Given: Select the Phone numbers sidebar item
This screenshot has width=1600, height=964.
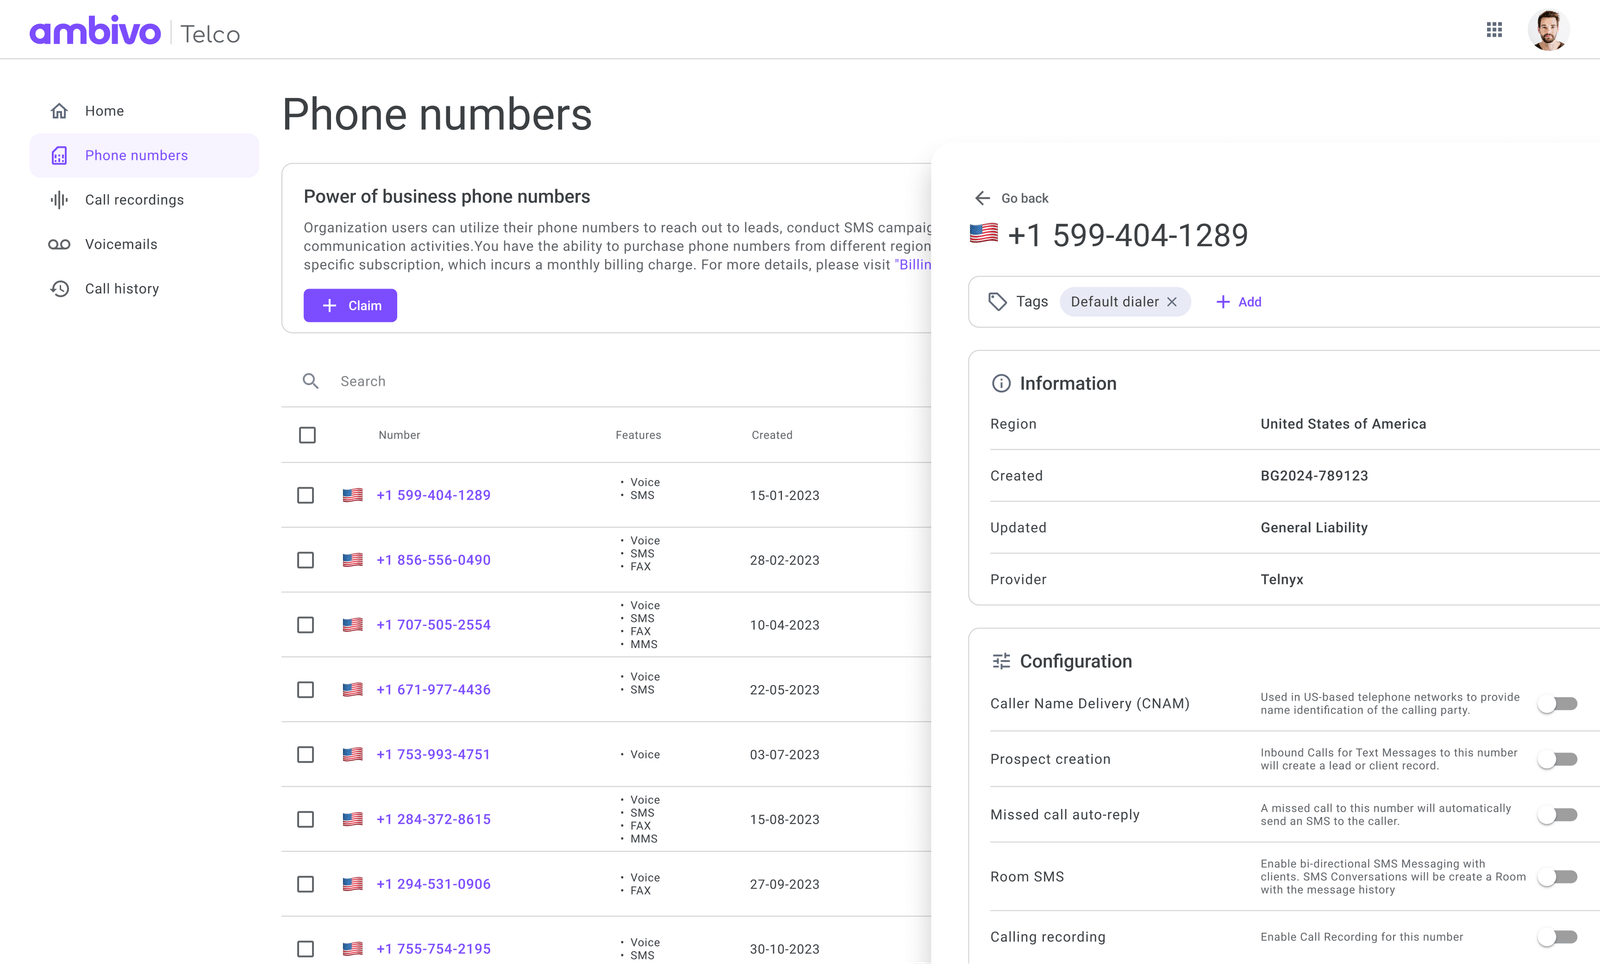Looking at the screenshot, I should (x=136, y=155).
